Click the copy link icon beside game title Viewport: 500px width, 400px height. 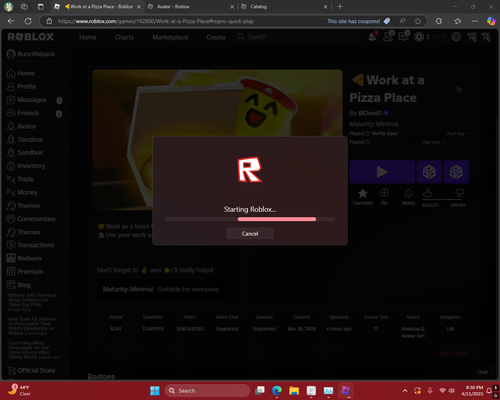(459, 89)
